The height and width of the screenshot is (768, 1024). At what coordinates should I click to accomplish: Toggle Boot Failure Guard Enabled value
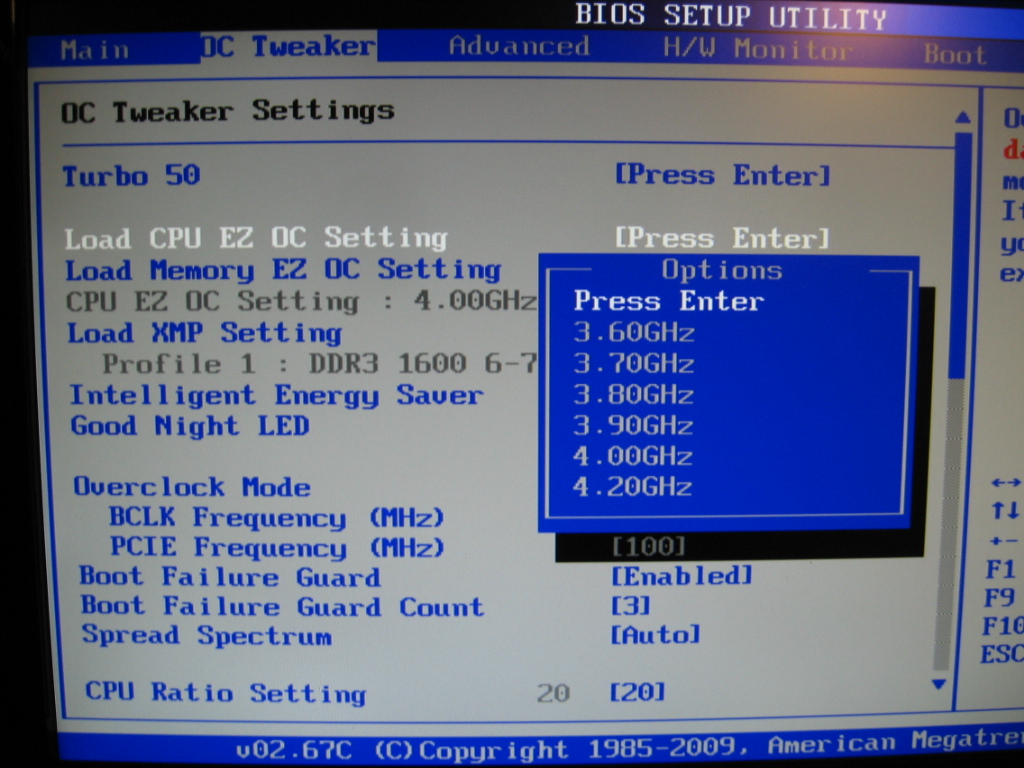[681, 576]
